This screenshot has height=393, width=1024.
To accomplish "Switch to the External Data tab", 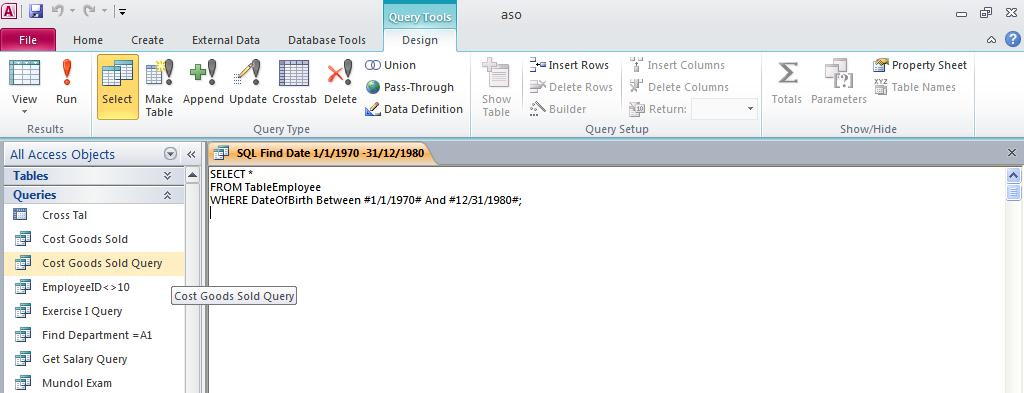I will click(226, 40).
